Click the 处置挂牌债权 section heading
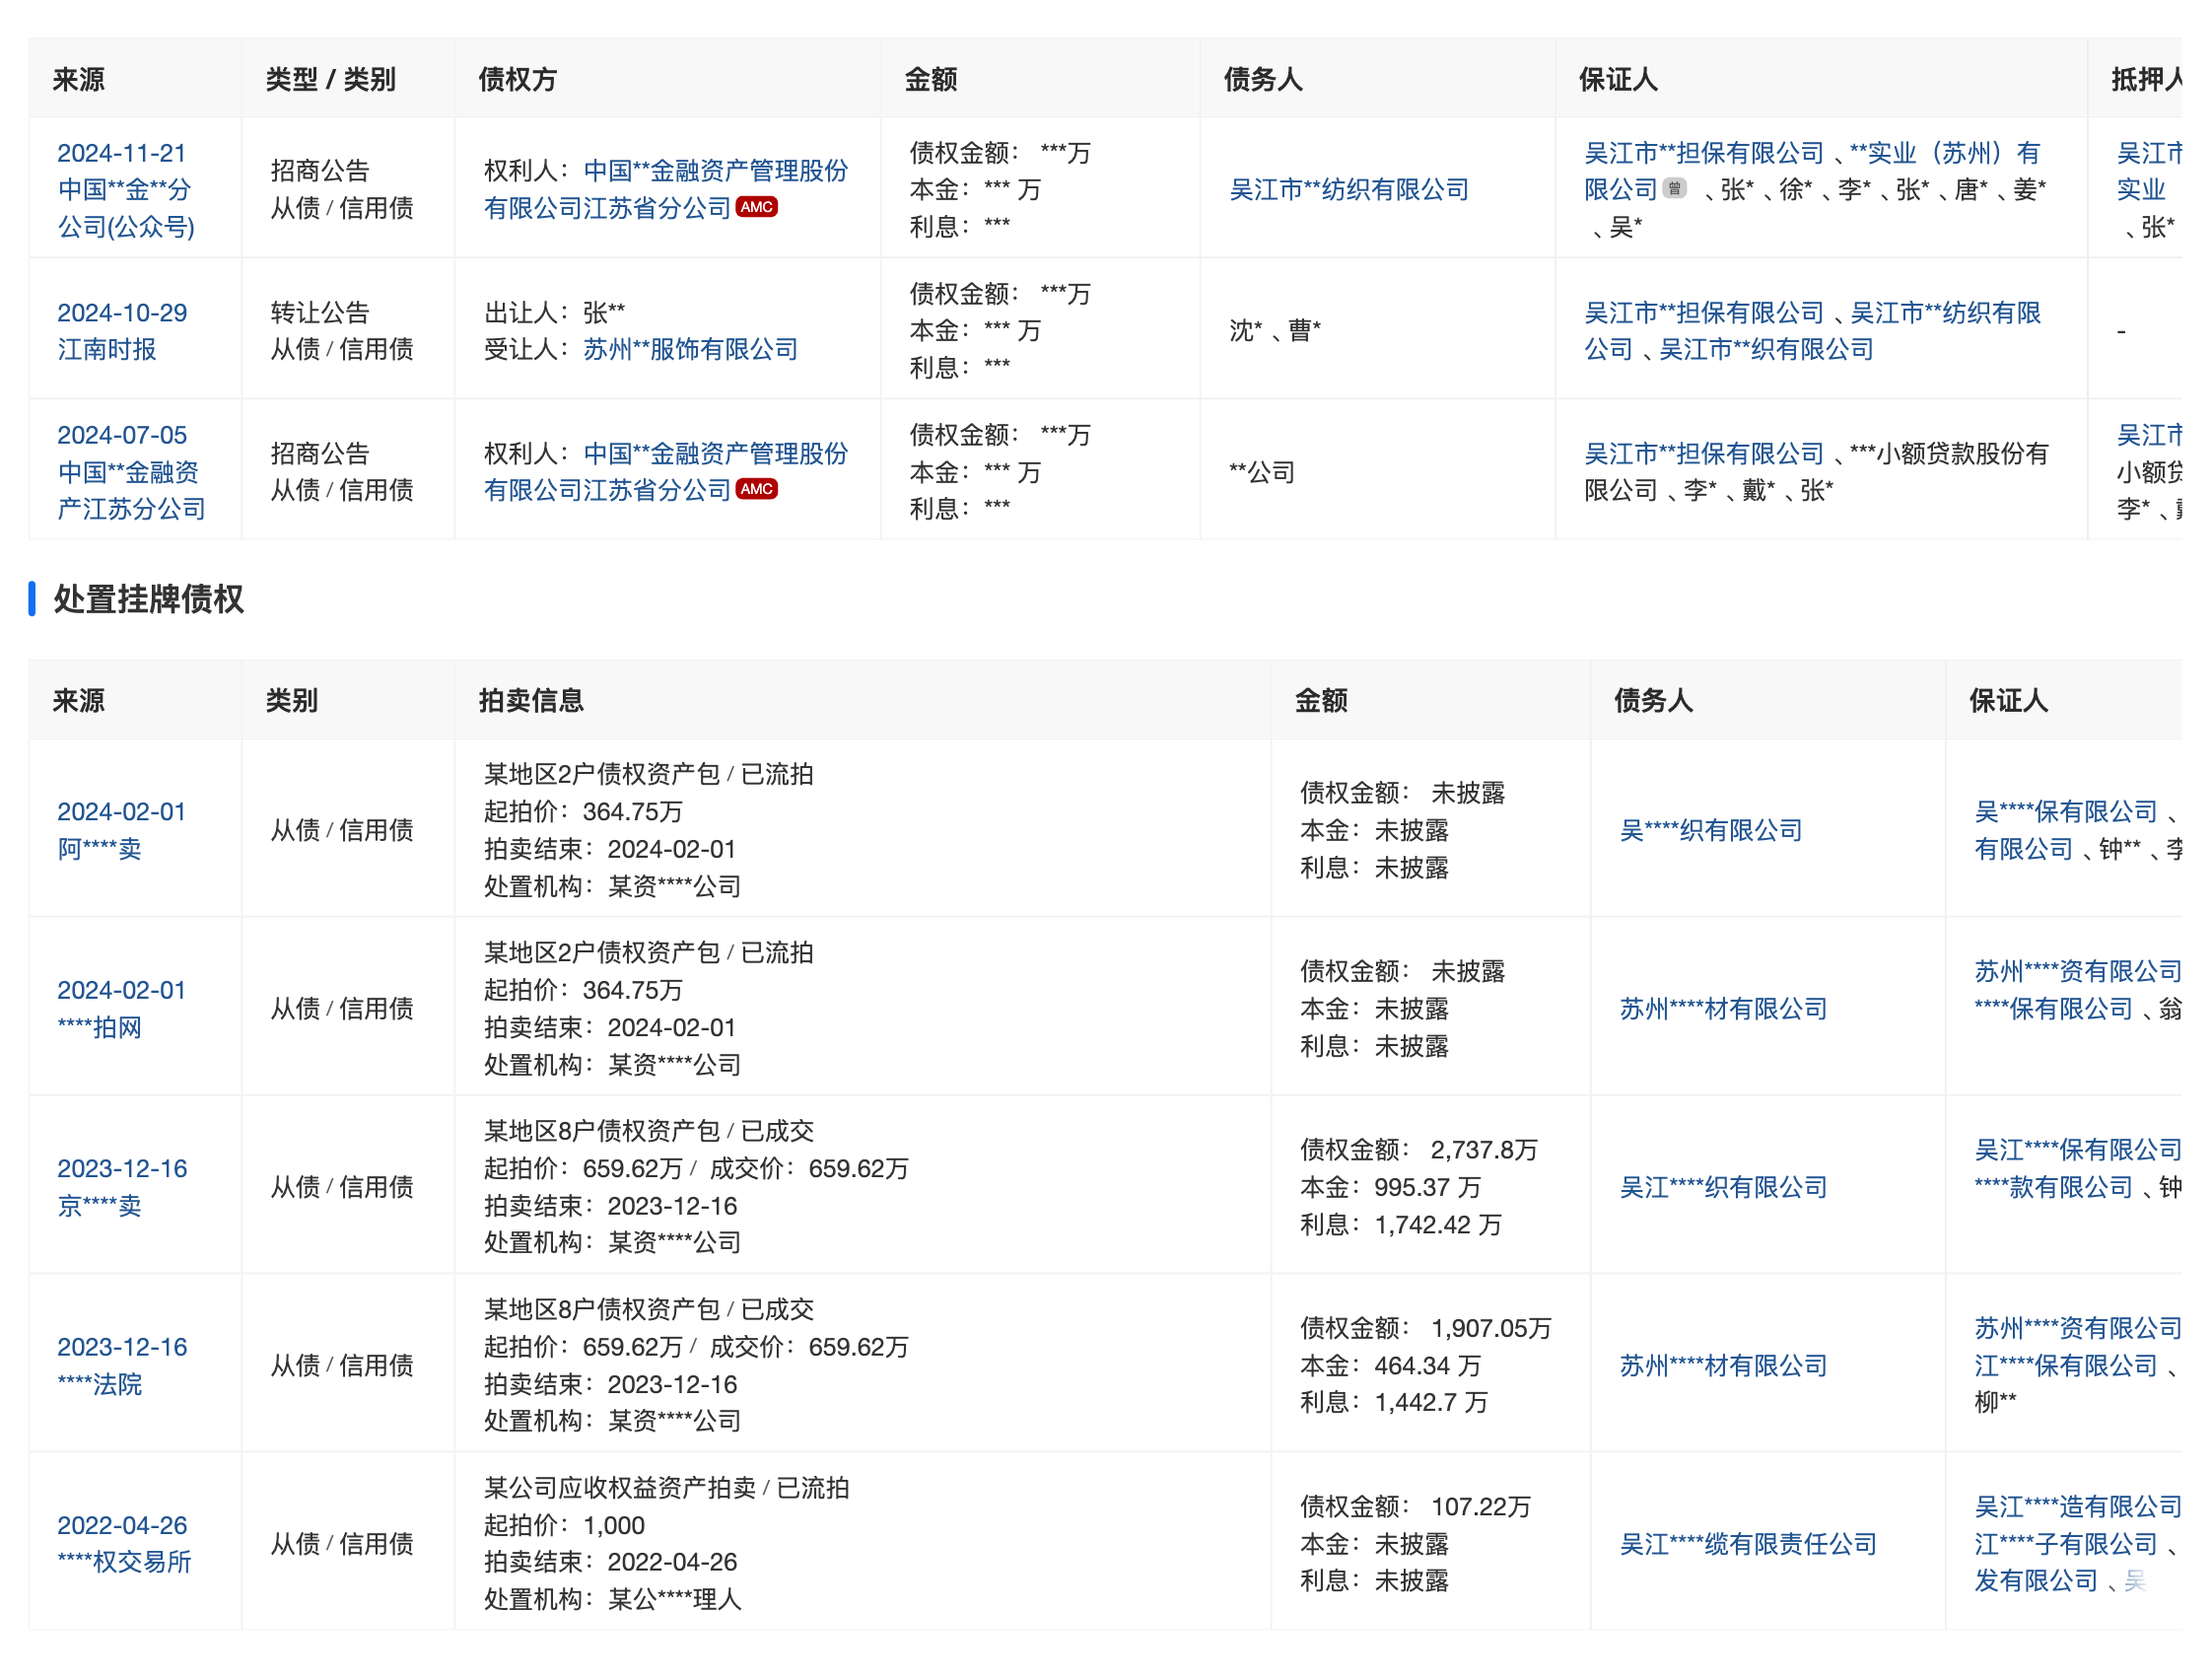2212x1680 pixels. (x=149, y=599)
